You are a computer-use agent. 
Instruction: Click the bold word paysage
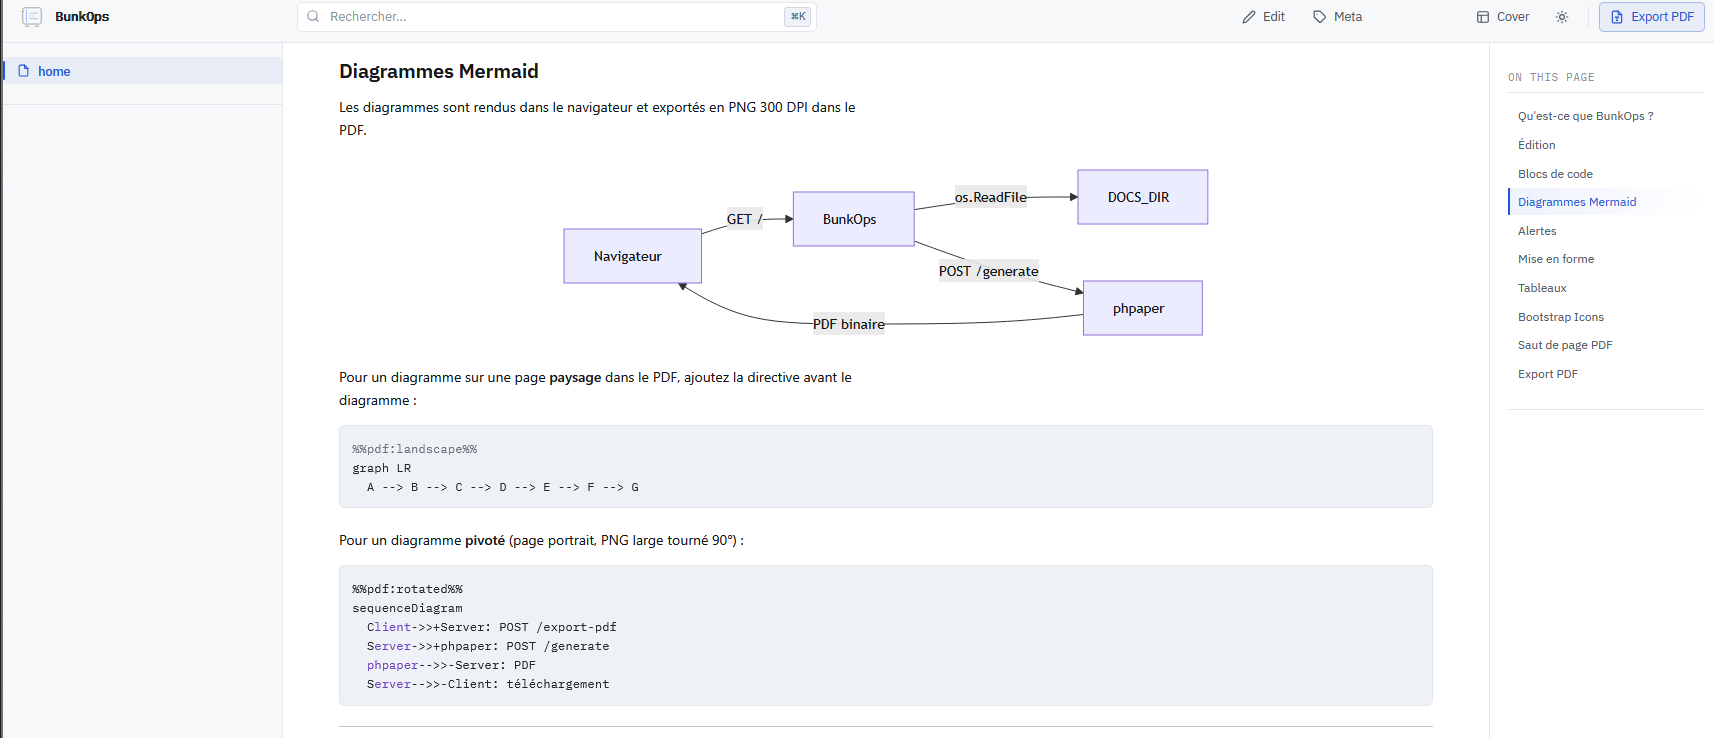pos(575,377)
